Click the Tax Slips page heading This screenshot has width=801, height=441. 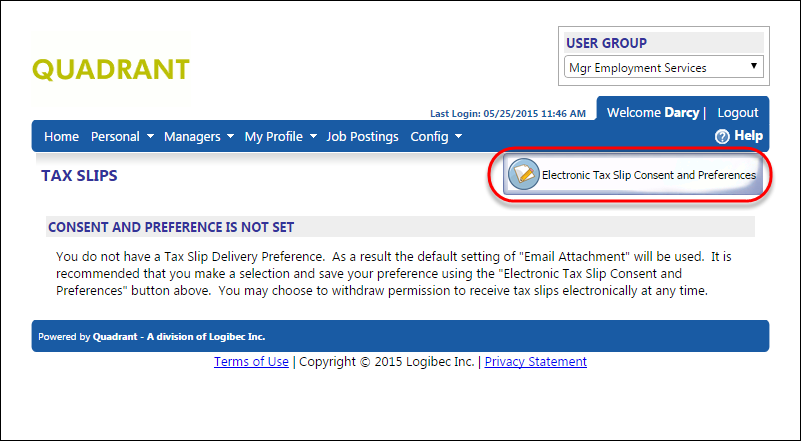tap(79, 176)
